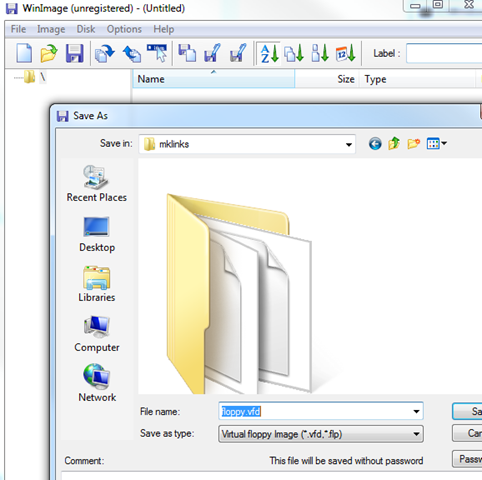Click the Label input field
482x480 pixels.
[x=444, y=53]
